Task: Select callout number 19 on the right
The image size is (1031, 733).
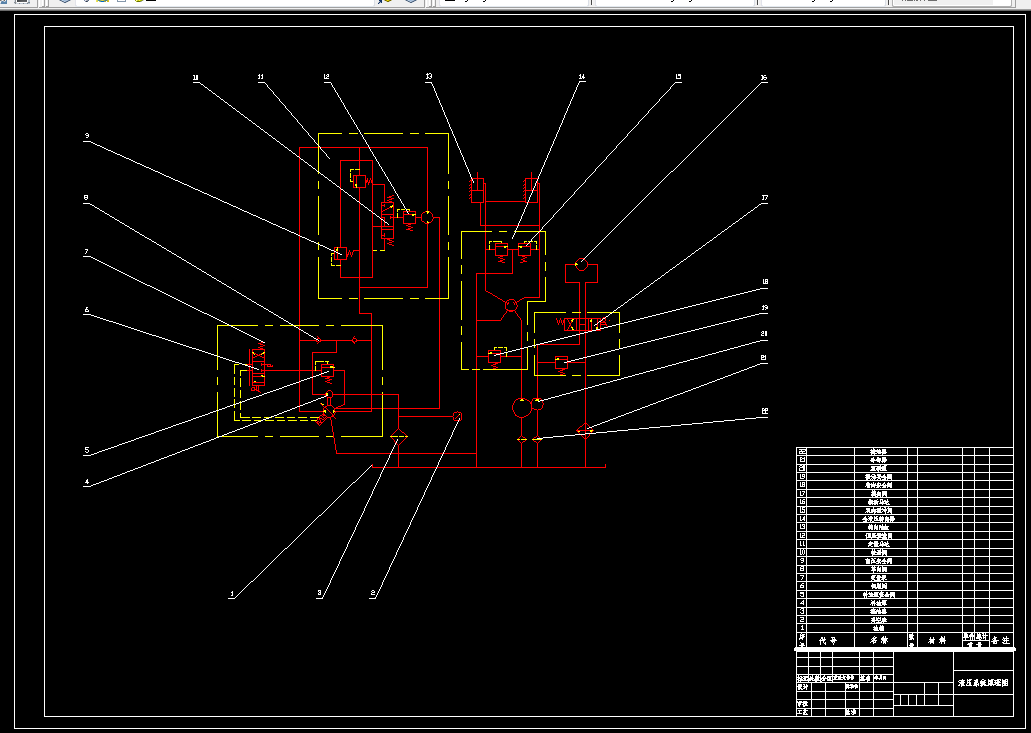Action: point(764,308)
